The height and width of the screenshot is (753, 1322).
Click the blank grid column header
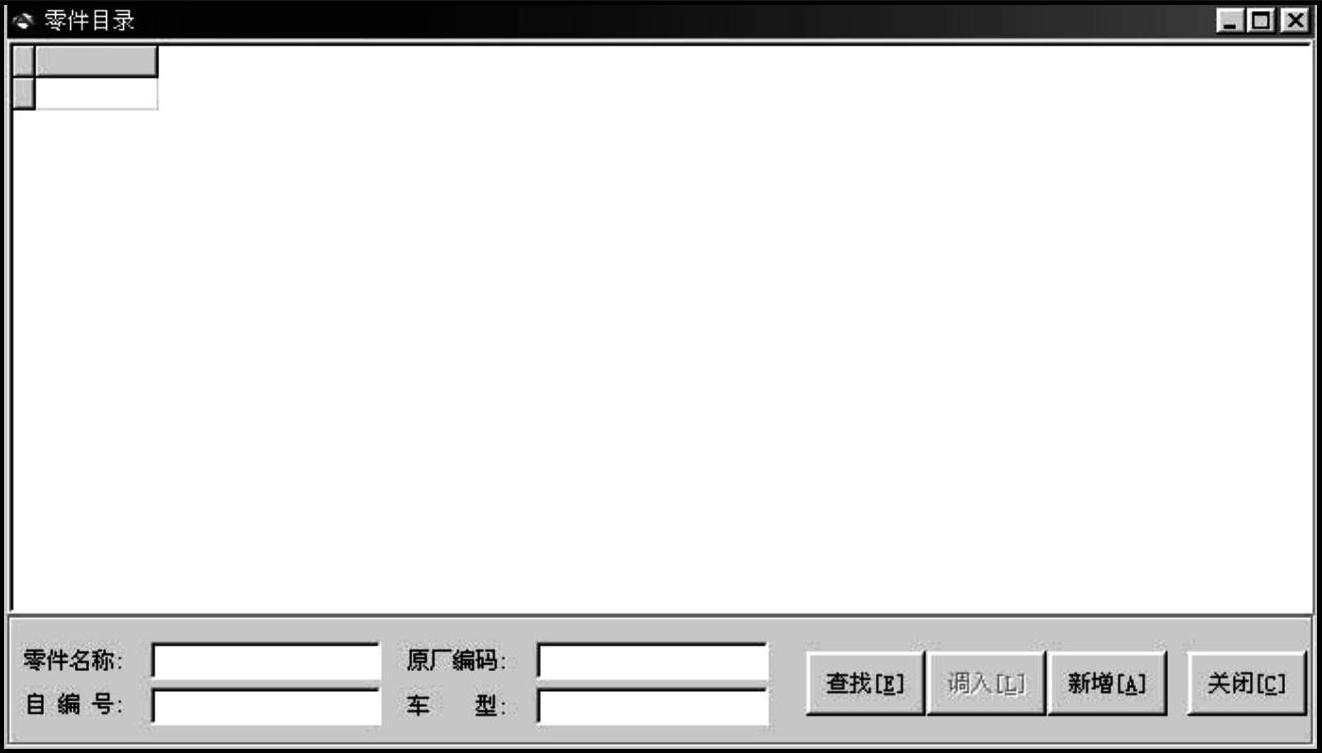96,61
